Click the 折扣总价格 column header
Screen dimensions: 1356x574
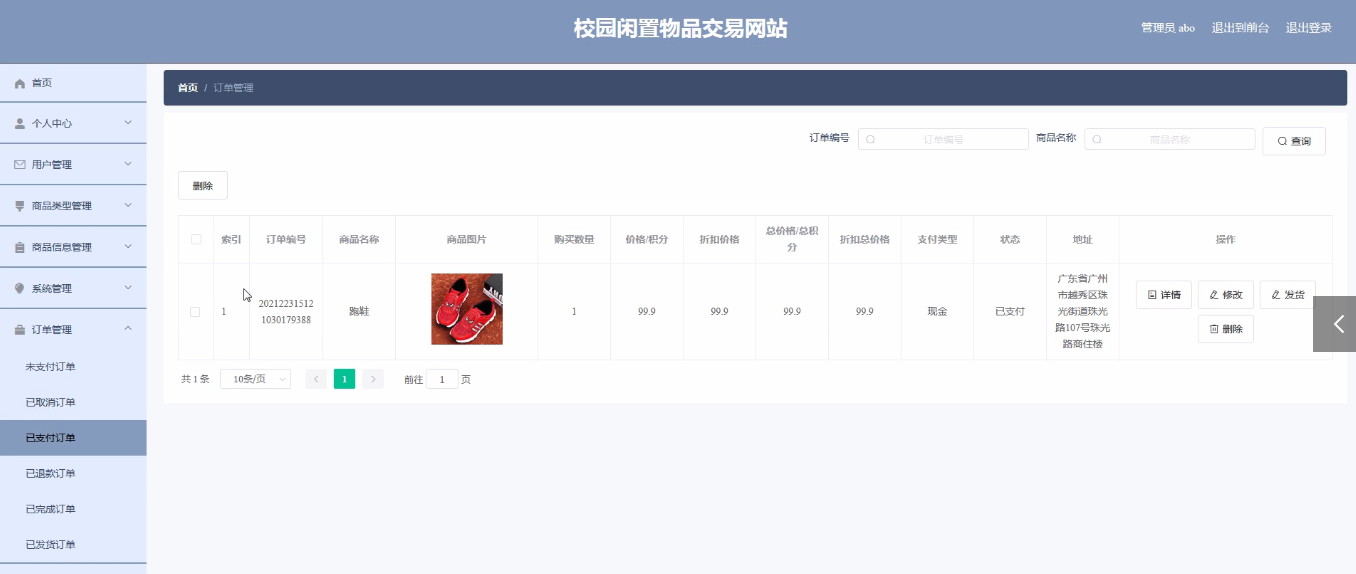(x=865, y=240)
